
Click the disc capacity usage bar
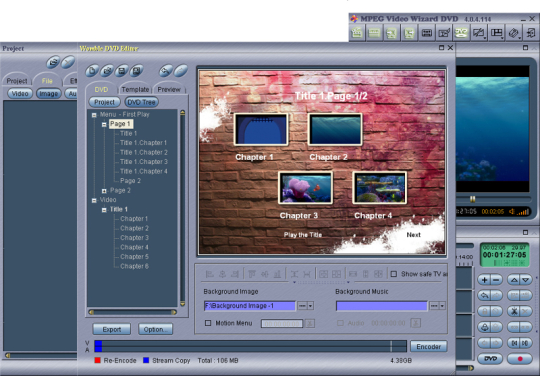250,346
